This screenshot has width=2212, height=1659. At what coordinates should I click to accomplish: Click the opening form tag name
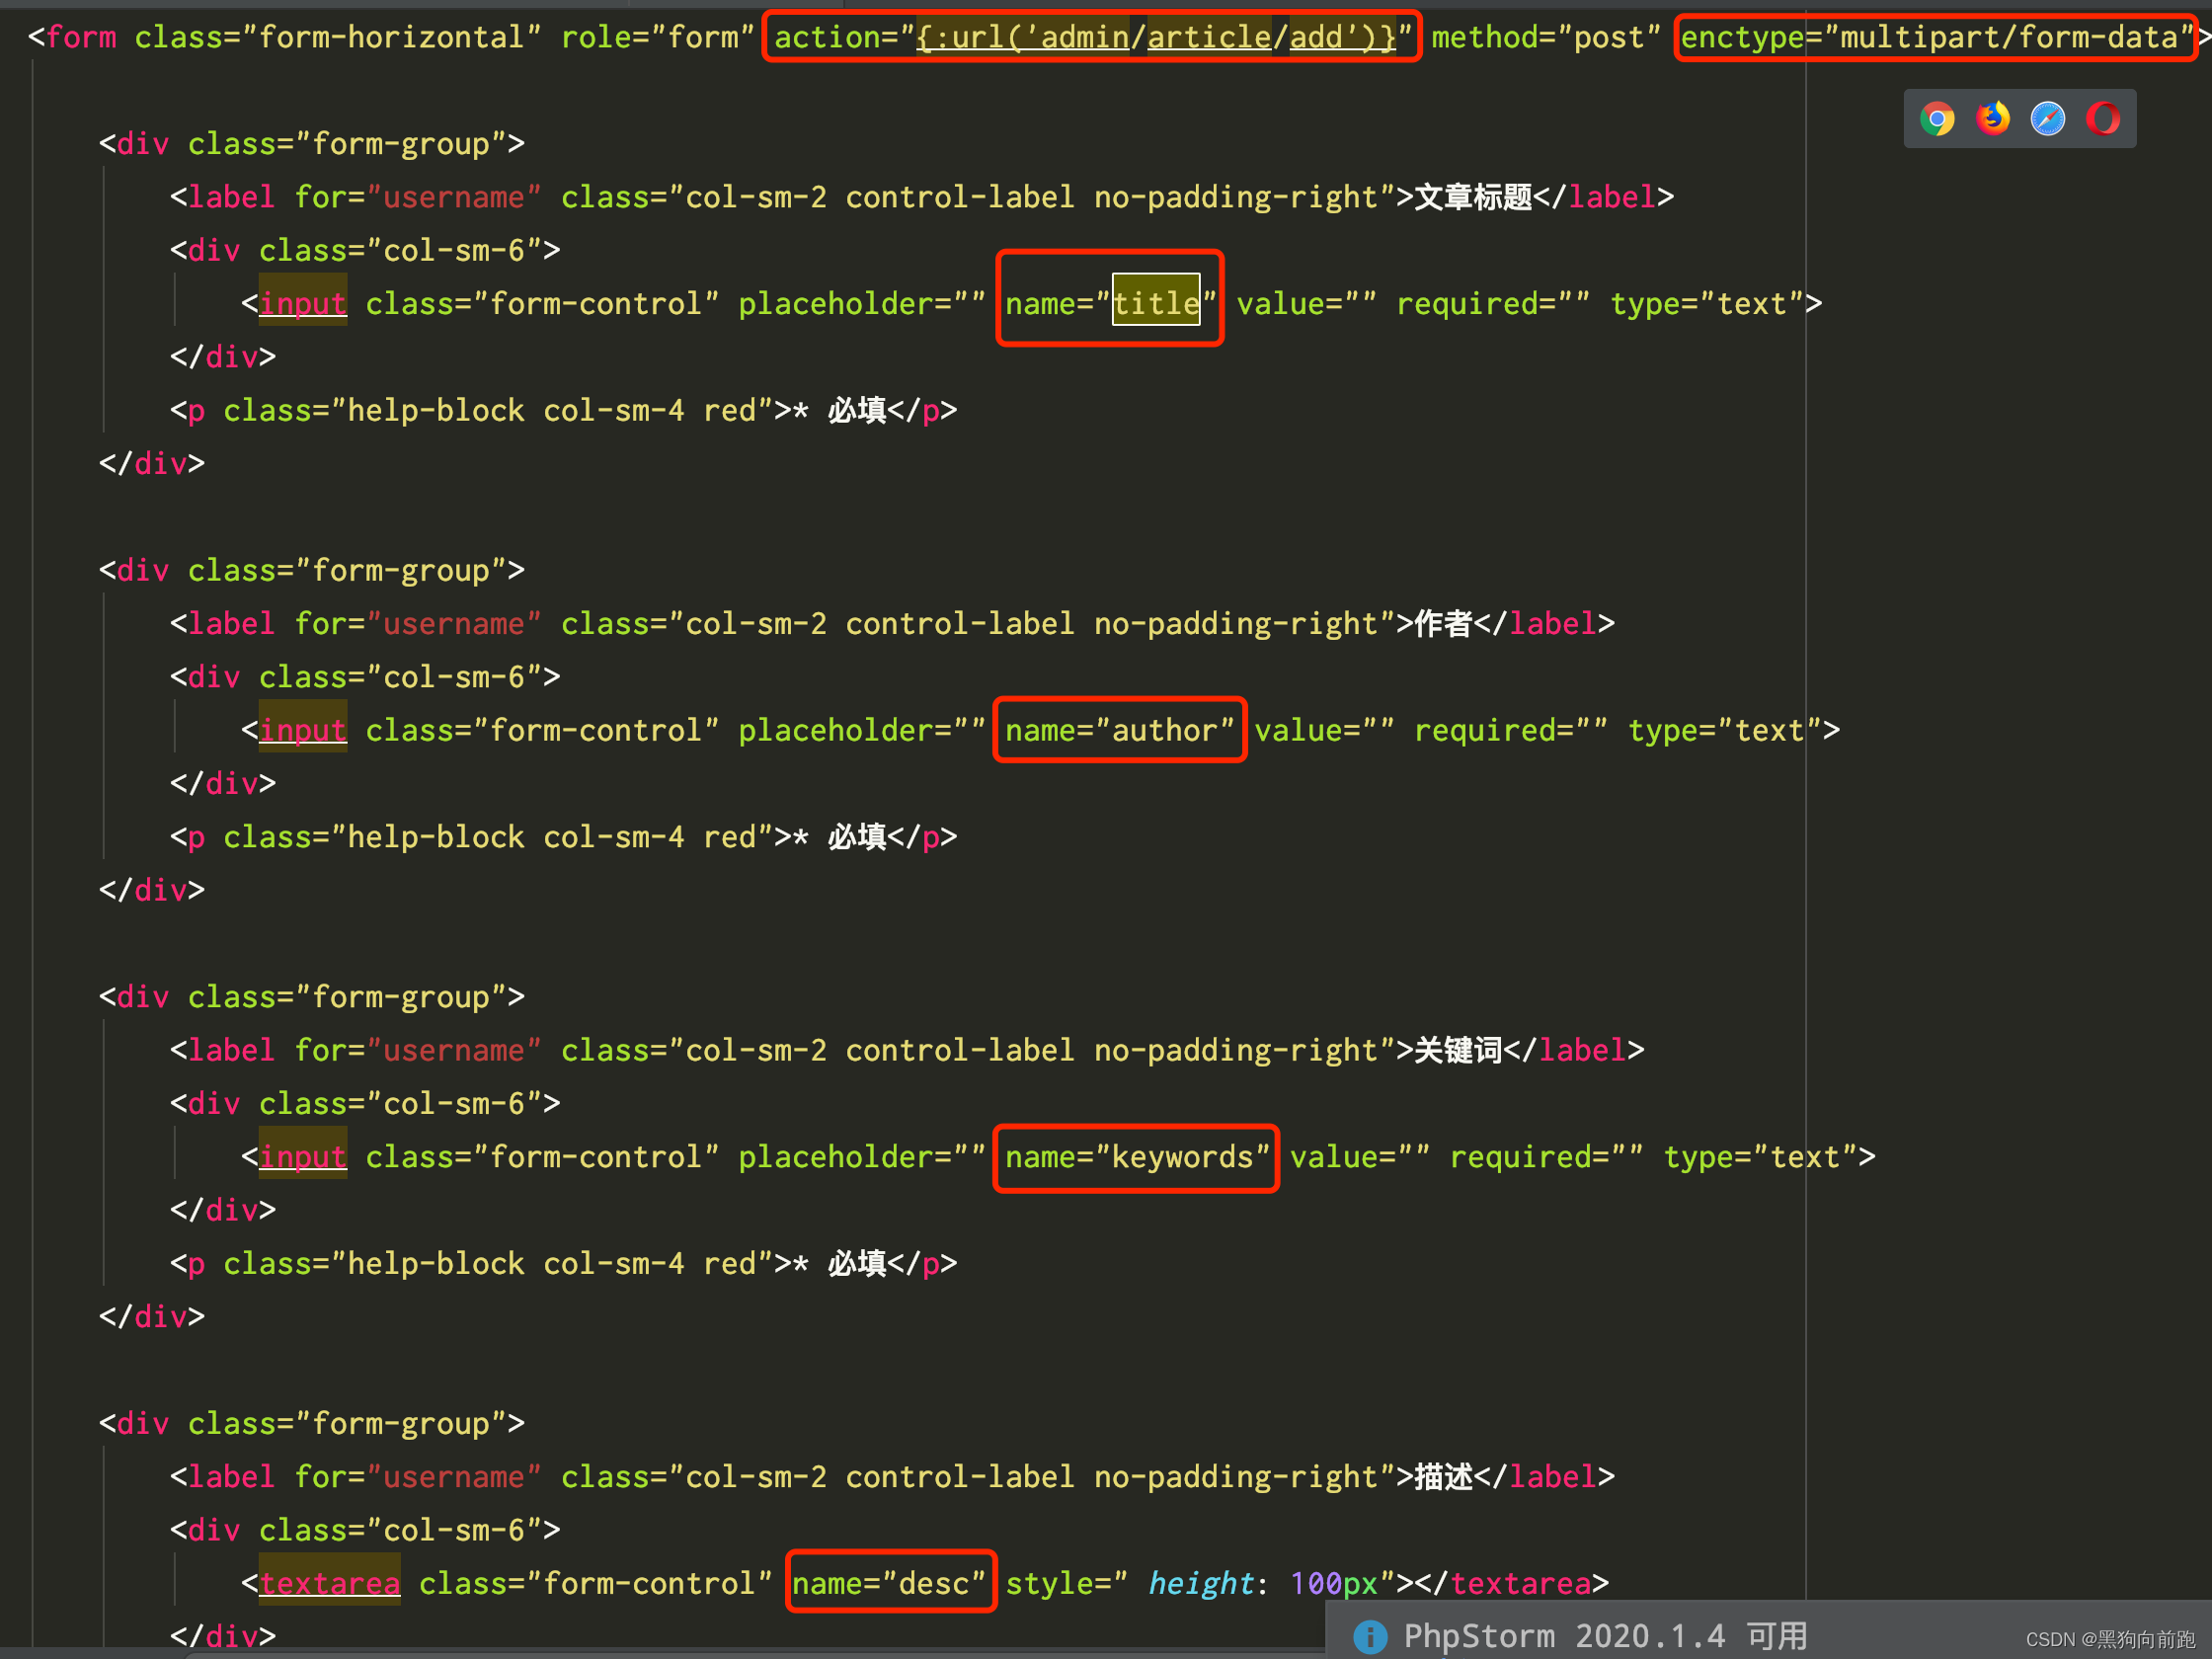81,38
